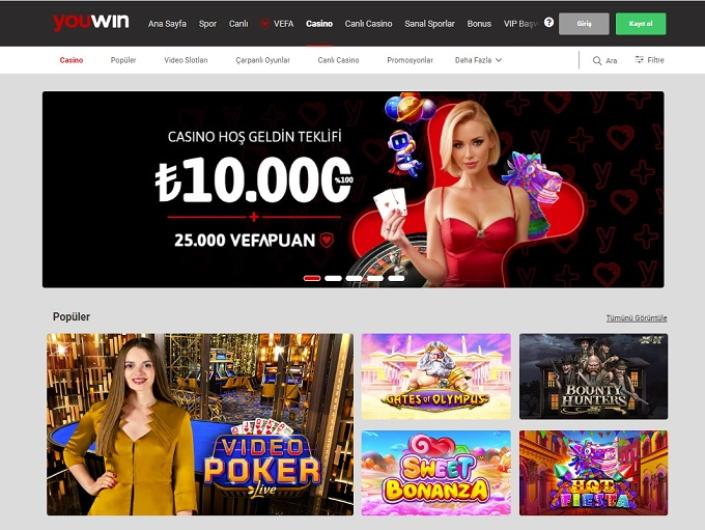Select the second banner slide indicator
The image size is (705, 530).
333,278
